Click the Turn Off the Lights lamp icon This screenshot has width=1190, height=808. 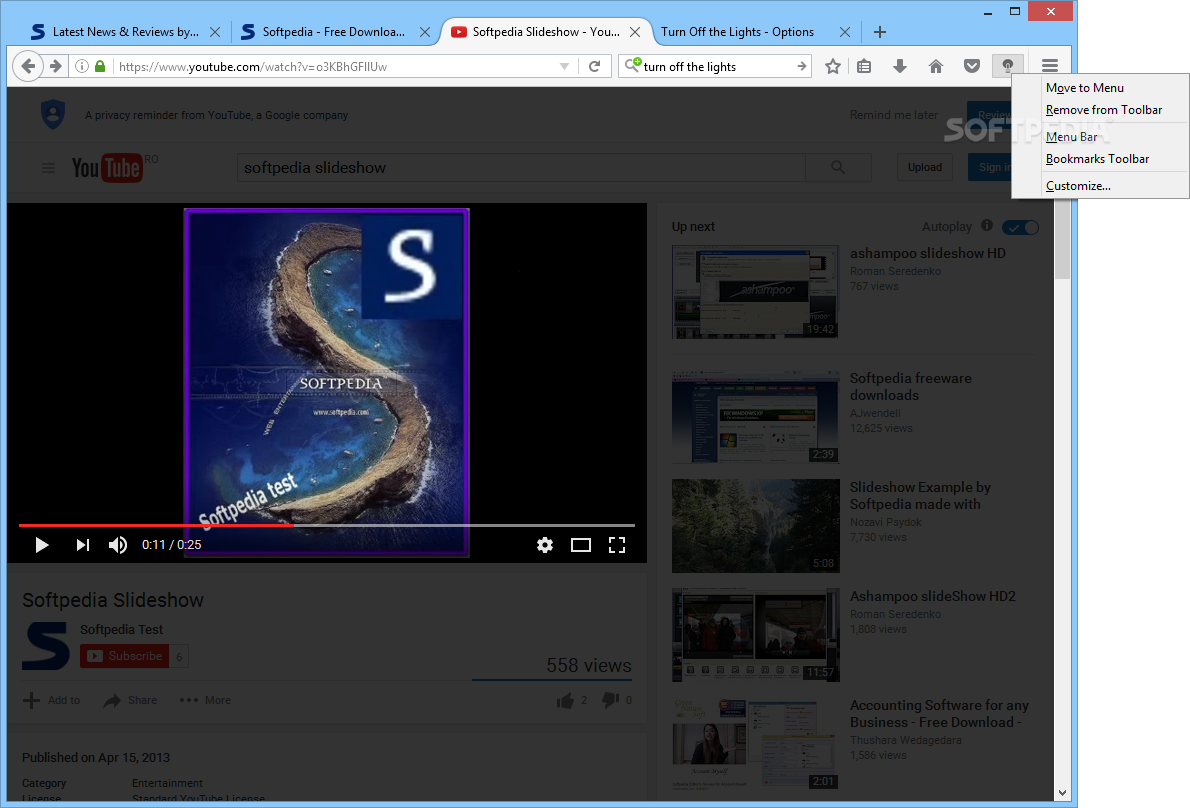[x=1007, y=66]
